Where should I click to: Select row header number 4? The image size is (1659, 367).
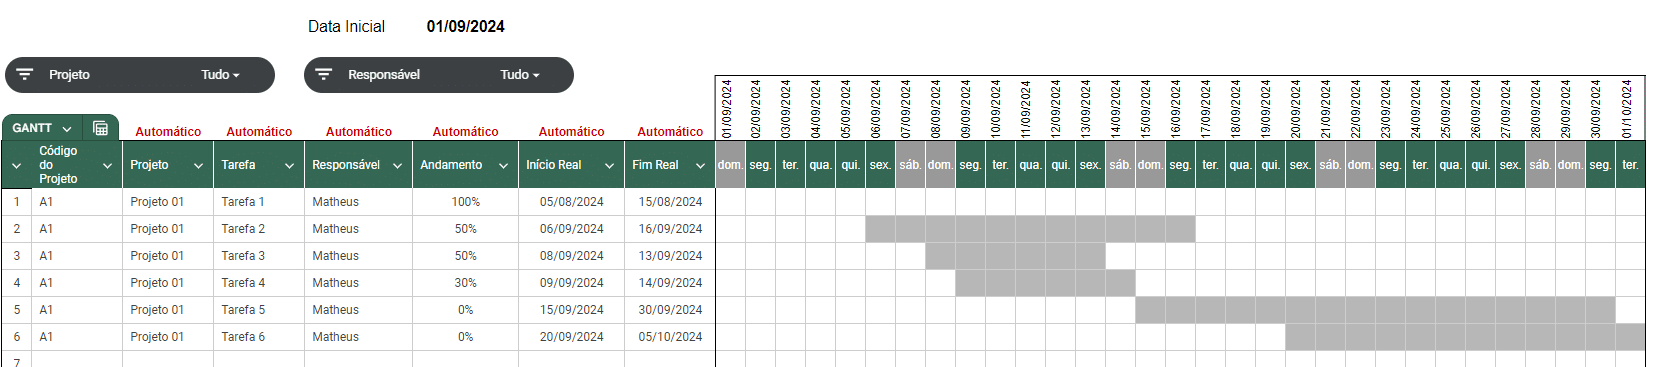pos(16,283)
